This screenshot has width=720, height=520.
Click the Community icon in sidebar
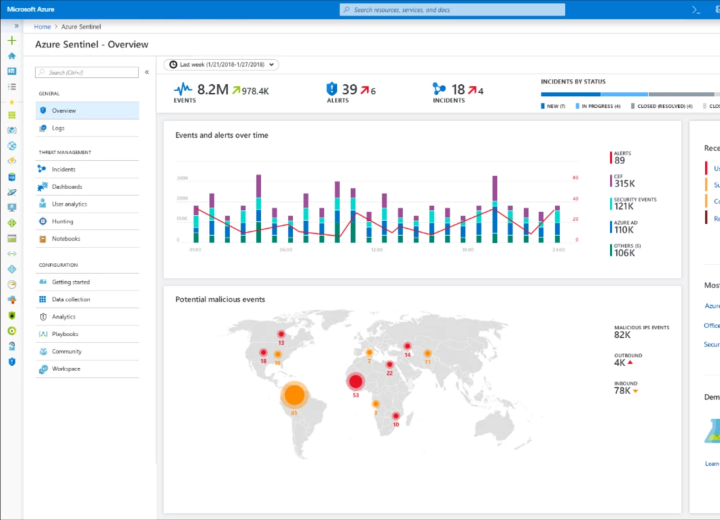[43, 351]
